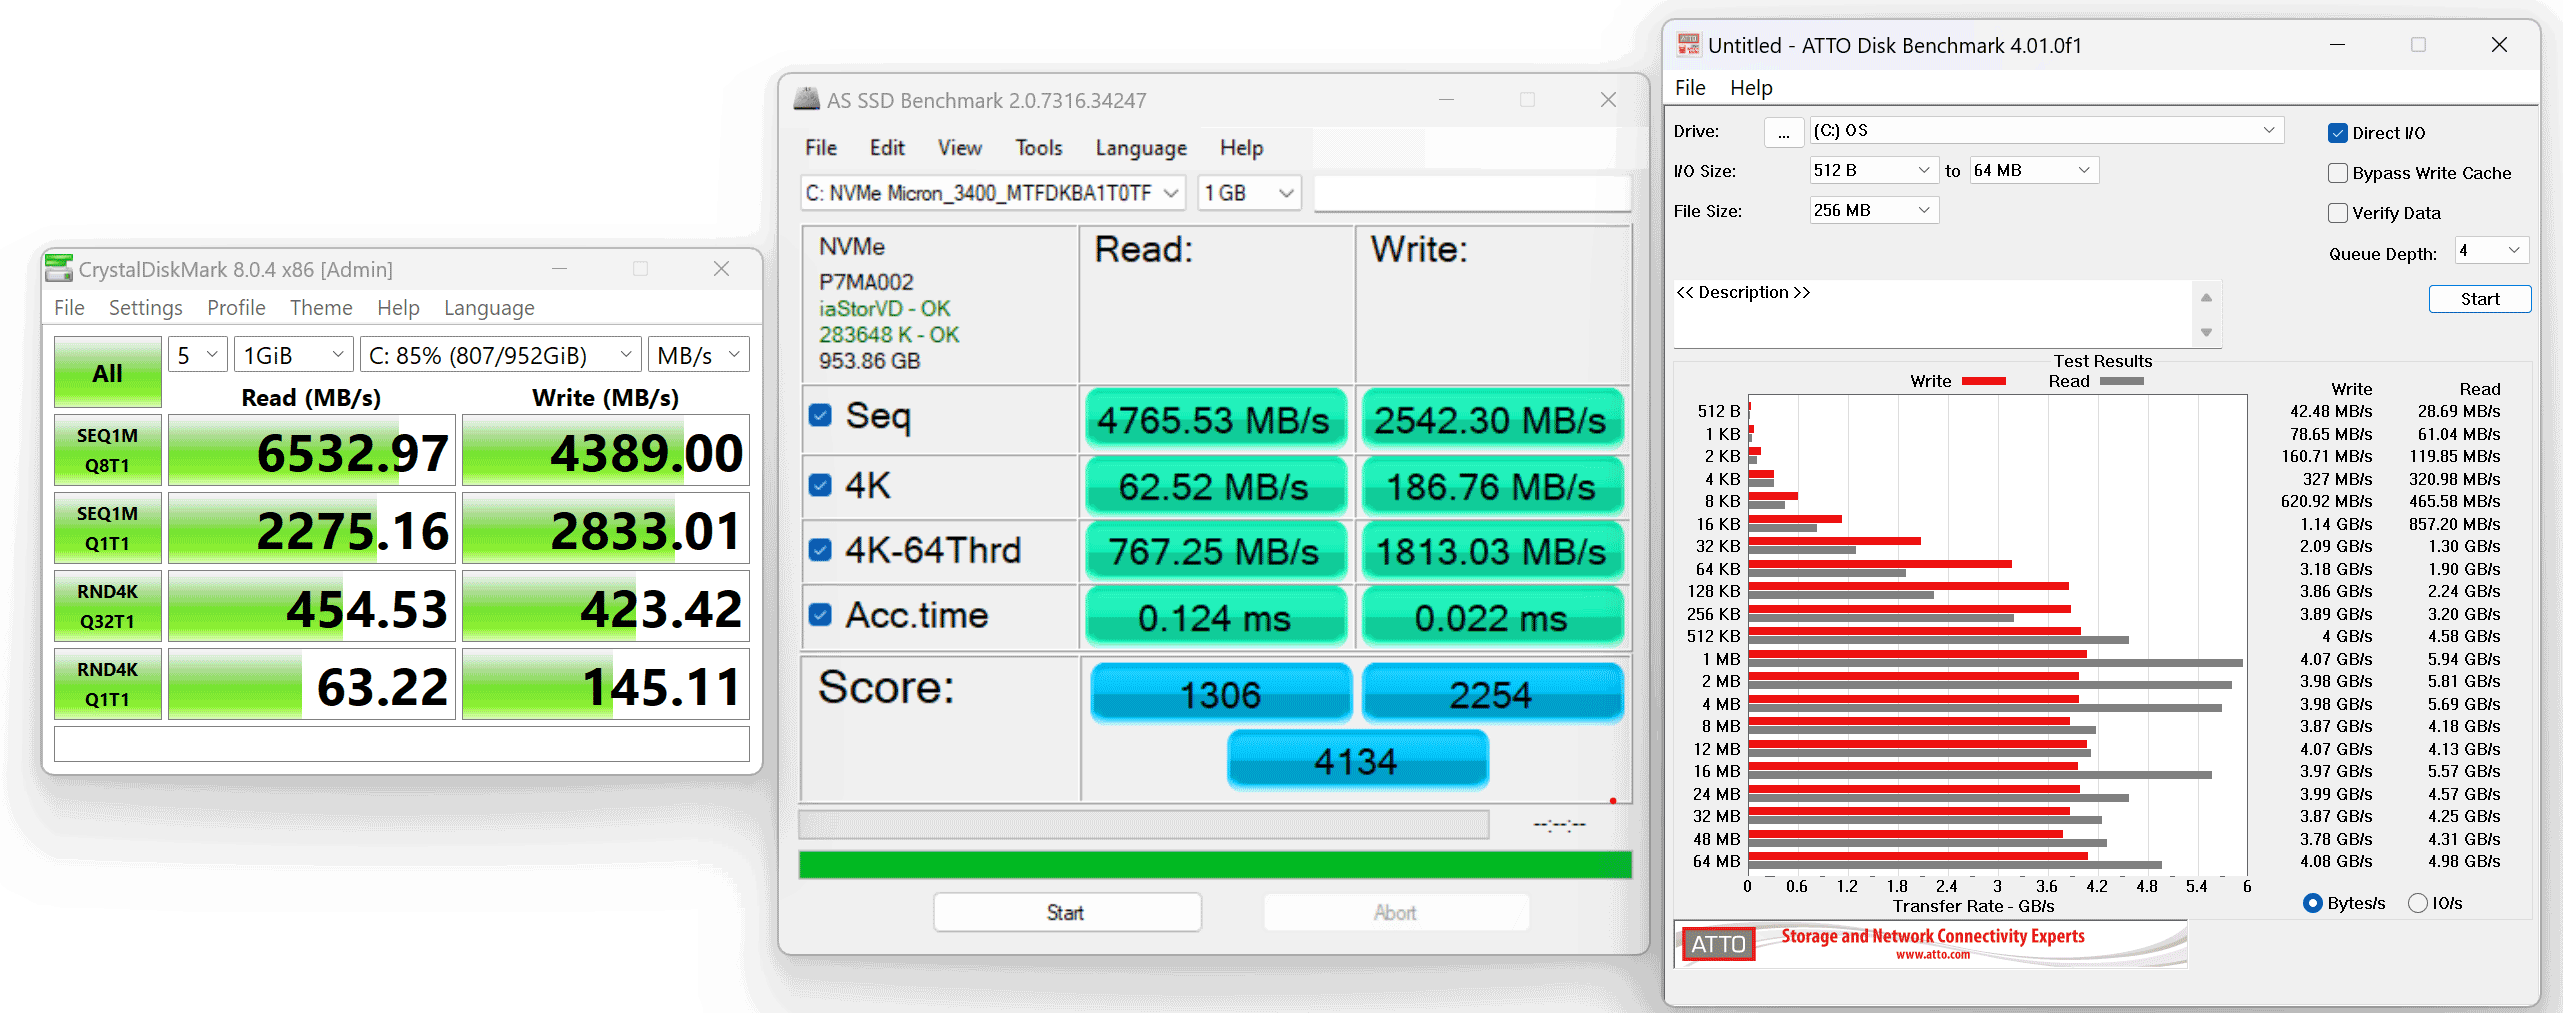Open the File Size 256 MB dropdown
This screenshot has width=2563, height=1013.
[1873, 210]
